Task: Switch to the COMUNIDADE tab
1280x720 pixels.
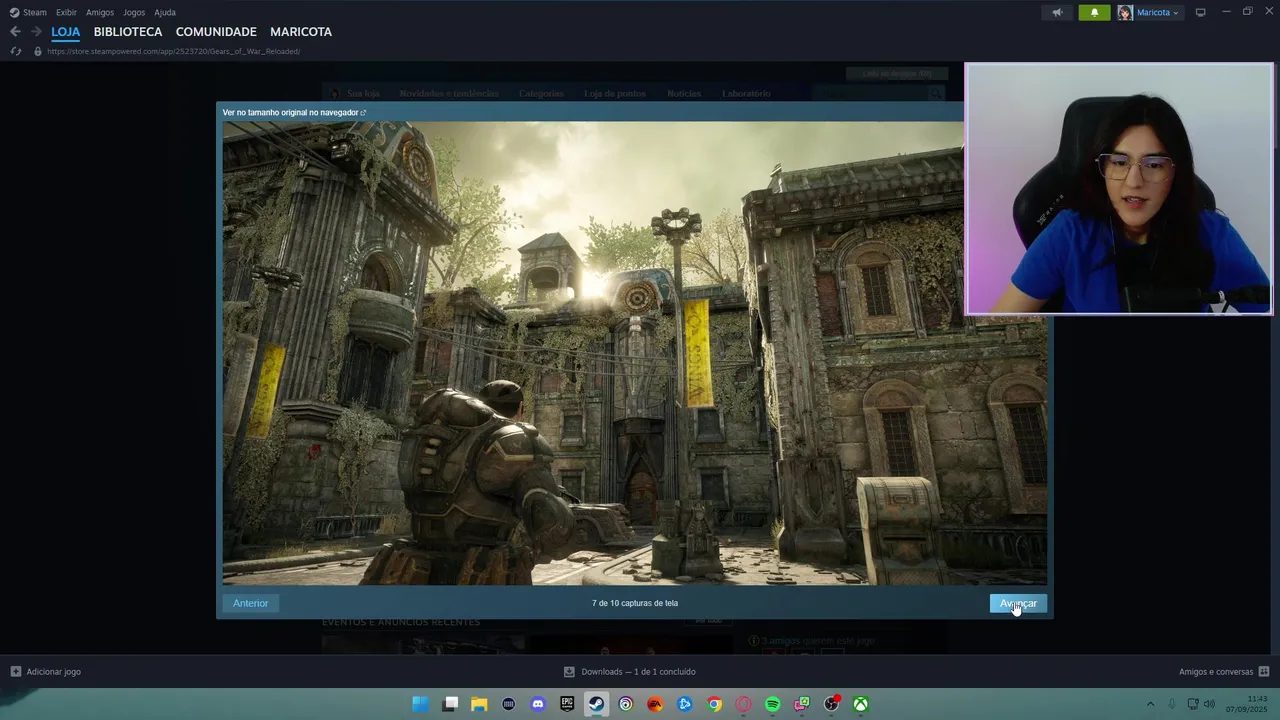Action: (216, 32)
